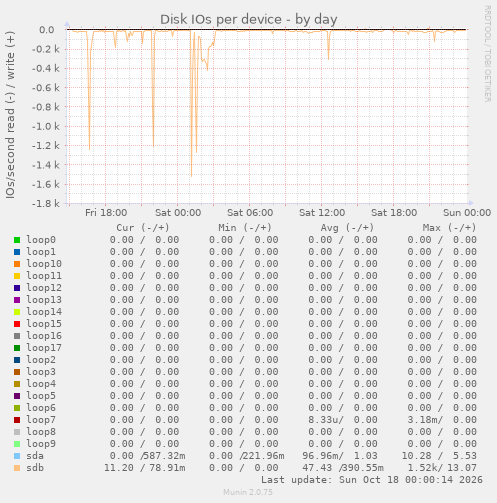Click the loop7 average value '8.33u/ 0.00'
Image resolution: width=497 pixels, height=503 pixels.
pos(343,420)
